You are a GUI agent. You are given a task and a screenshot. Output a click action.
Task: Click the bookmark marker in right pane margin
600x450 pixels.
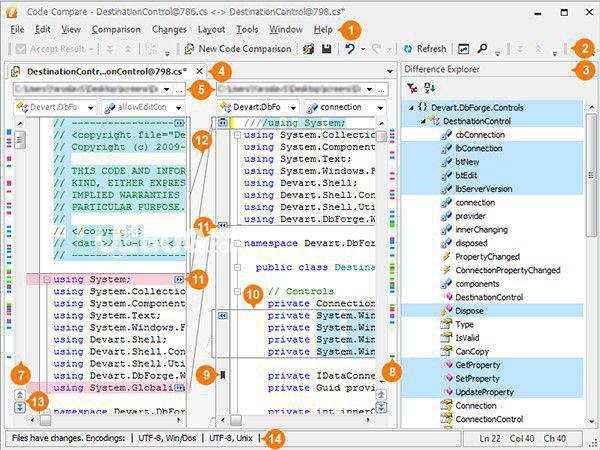(223, 375)
